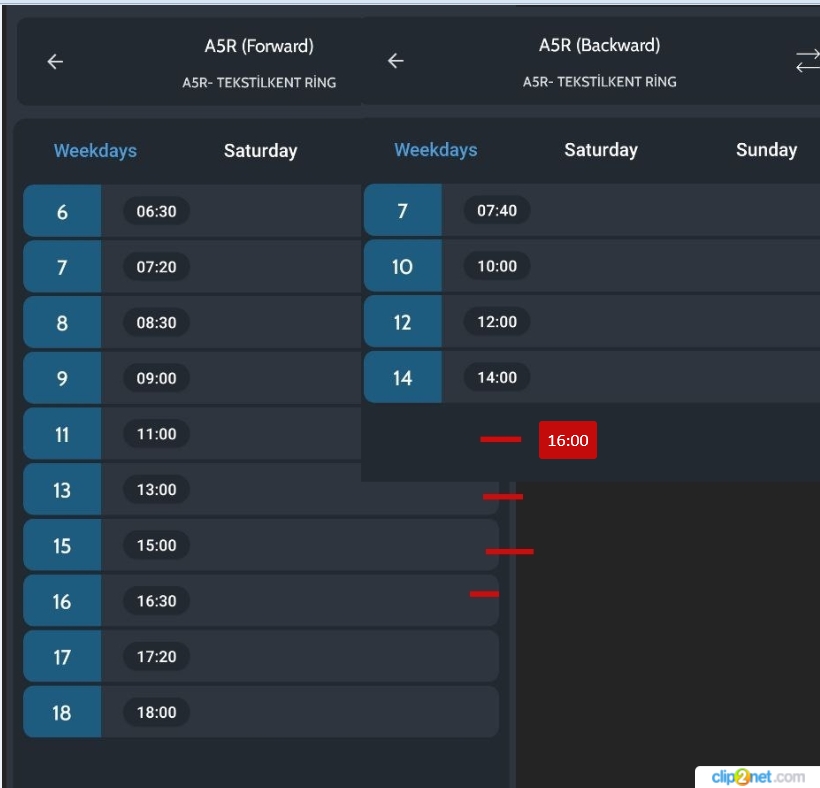This screenshot has height=788, width=820.
Task: Open Saturday tab in Backward panel
Action: tap(600, 150)
